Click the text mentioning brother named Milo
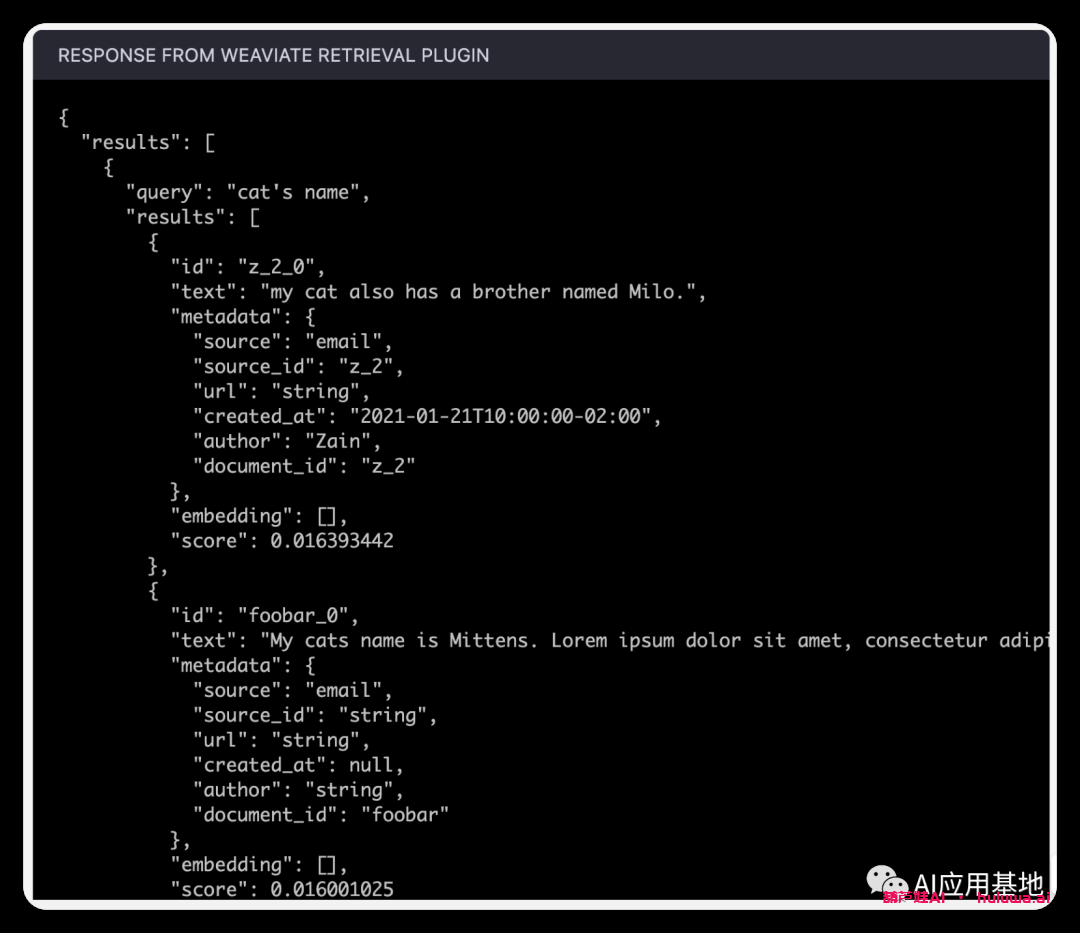Image resolution: width=1080 pixels, height=933 pixels. [482, 292]
